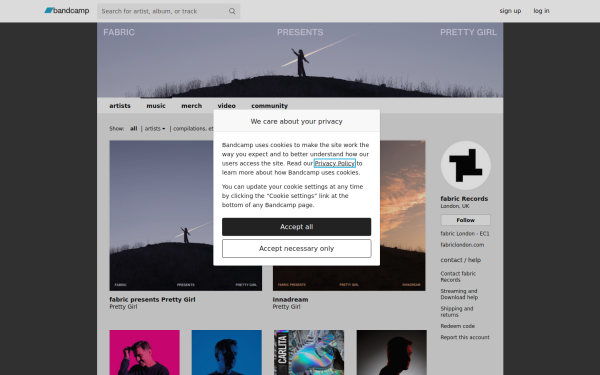Open Shipping and returns link
The width and height of the screenshot is (600, 375).
pos(457,311)
